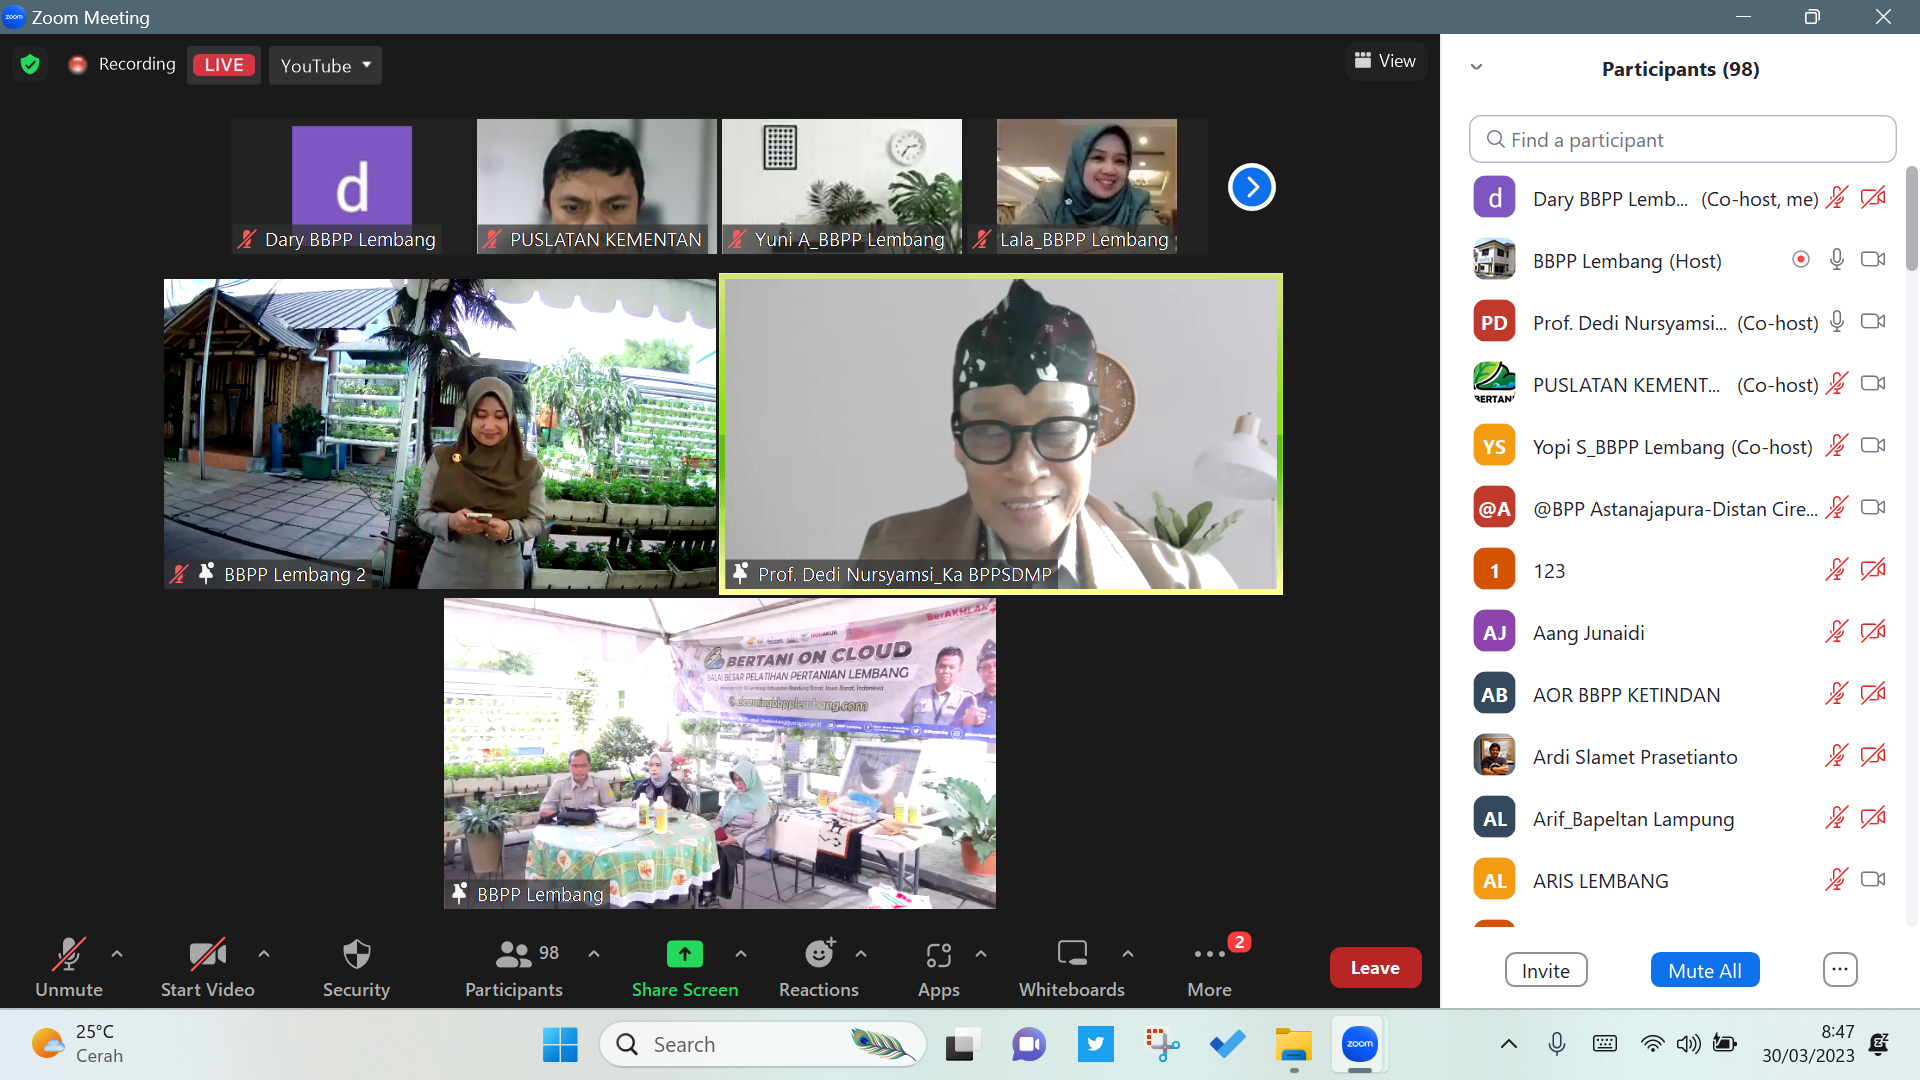Image resolution: width=1920 pixels, height=1080 pixels.
Task: Click the Share Screen green icon
Action: coord(685,955)
